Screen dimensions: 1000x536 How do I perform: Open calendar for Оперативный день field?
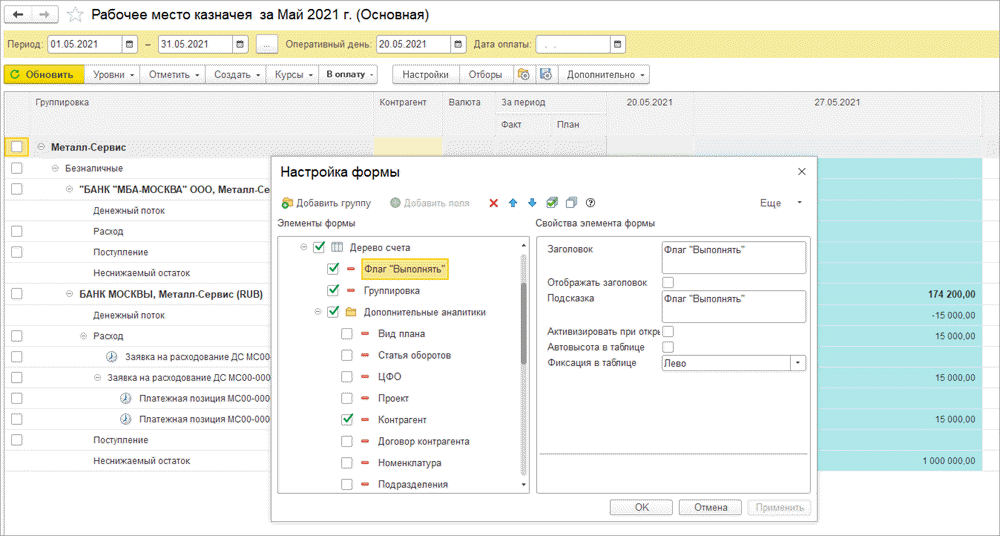(458, 44)
